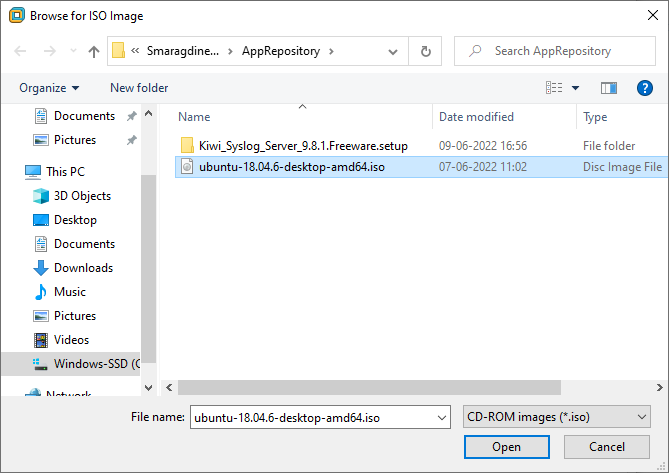Viewport: 669px width, 473px height.
Task: Refresh the AppRepository folder listing
Action: coord(425,51)
